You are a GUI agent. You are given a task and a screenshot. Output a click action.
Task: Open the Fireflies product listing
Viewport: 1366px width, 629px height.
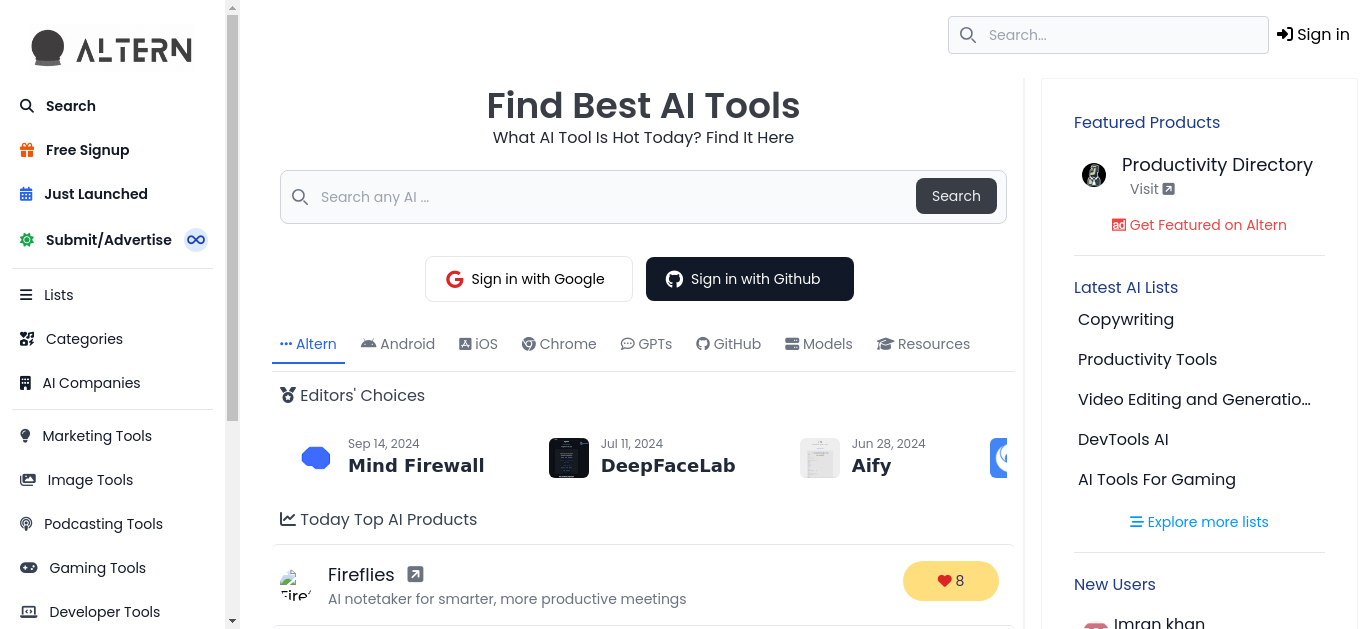pos(361,575)
